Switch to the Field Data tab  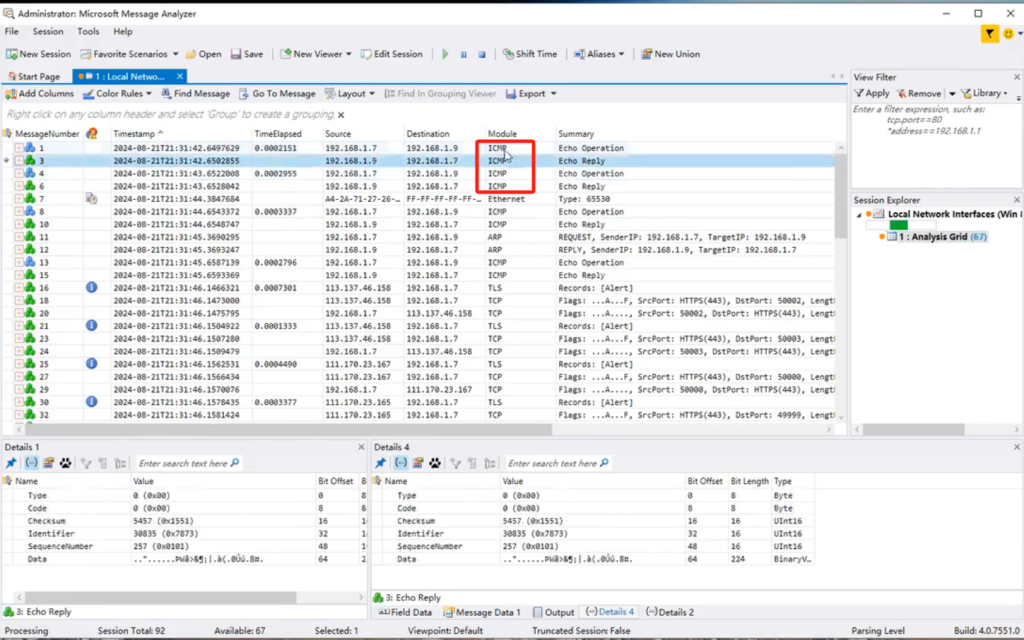[406, 613]
